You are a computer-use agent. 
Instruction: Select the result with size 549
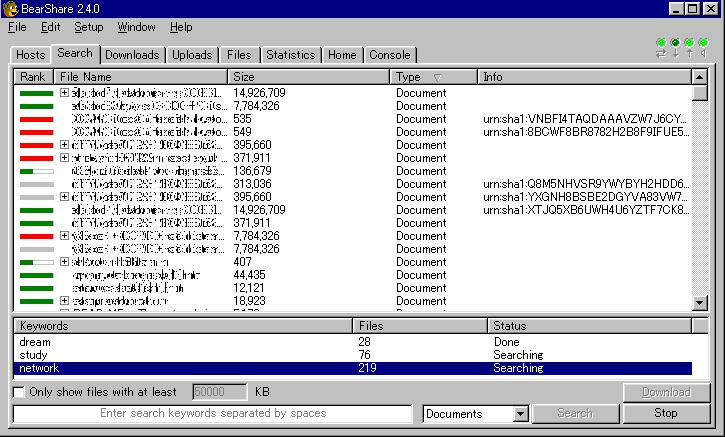click(x=353, y=132)
